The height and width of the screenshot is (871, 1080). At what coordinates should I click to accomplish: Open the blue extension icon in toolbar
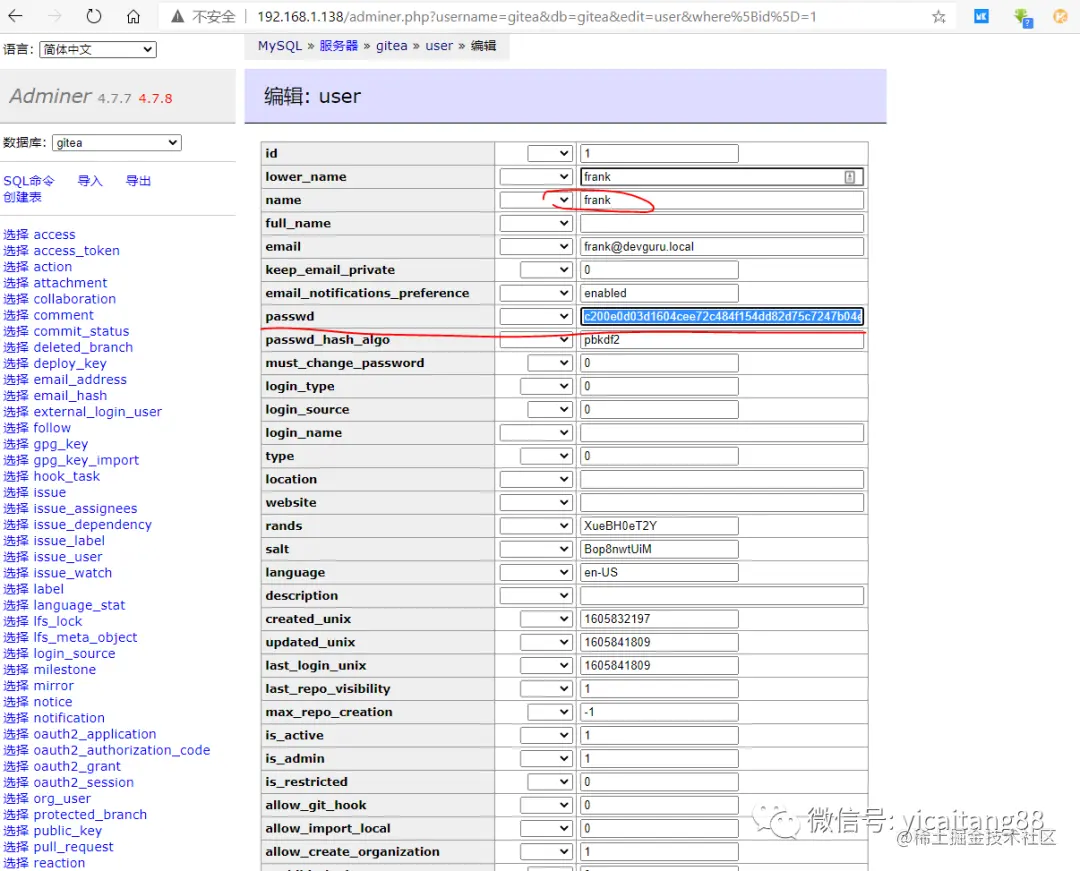tap(982, 16)
